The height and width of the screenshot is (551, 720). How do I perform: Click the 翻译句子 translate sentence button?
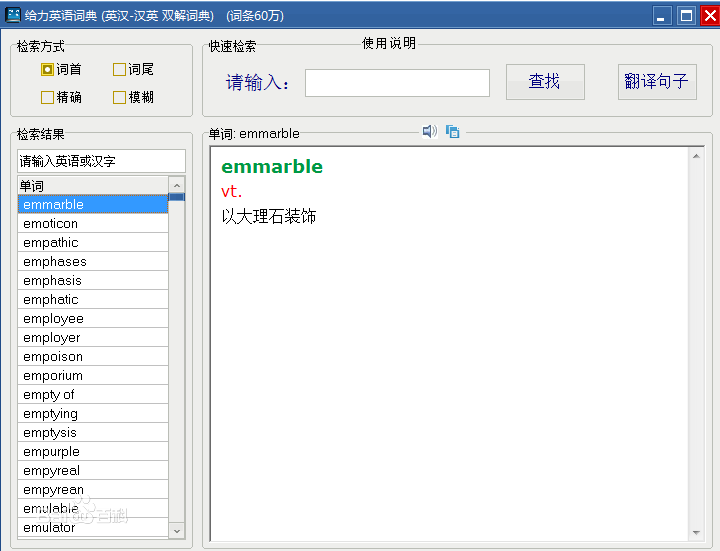point(656,82)
